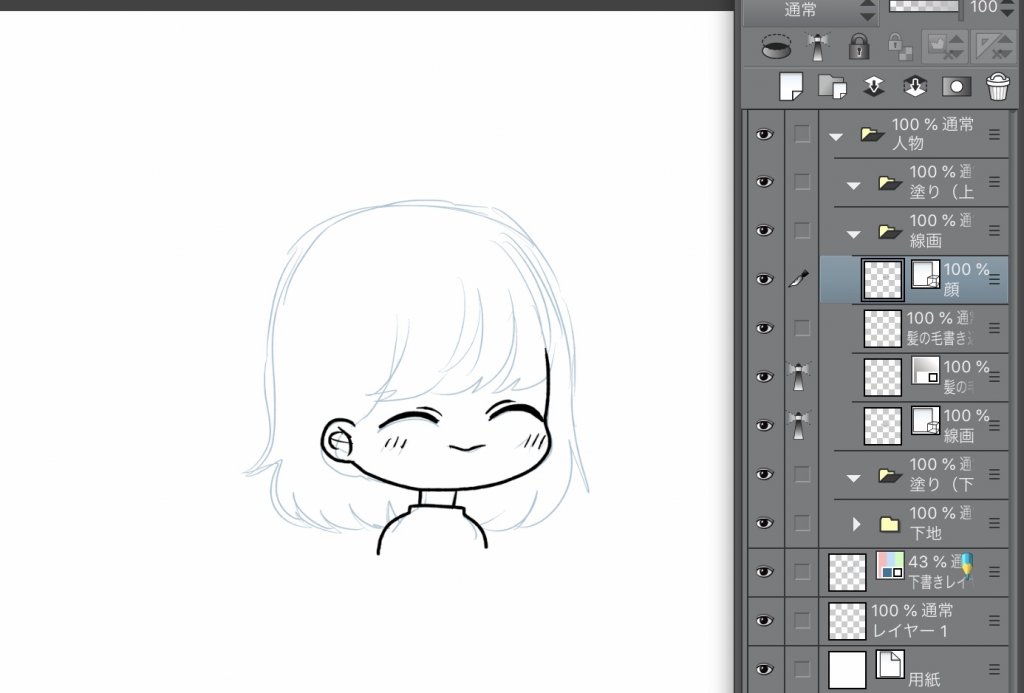This screenshot has width=1024, height=693.
Task: Collapse the 人物 layer folder
Action: [836, 135]
